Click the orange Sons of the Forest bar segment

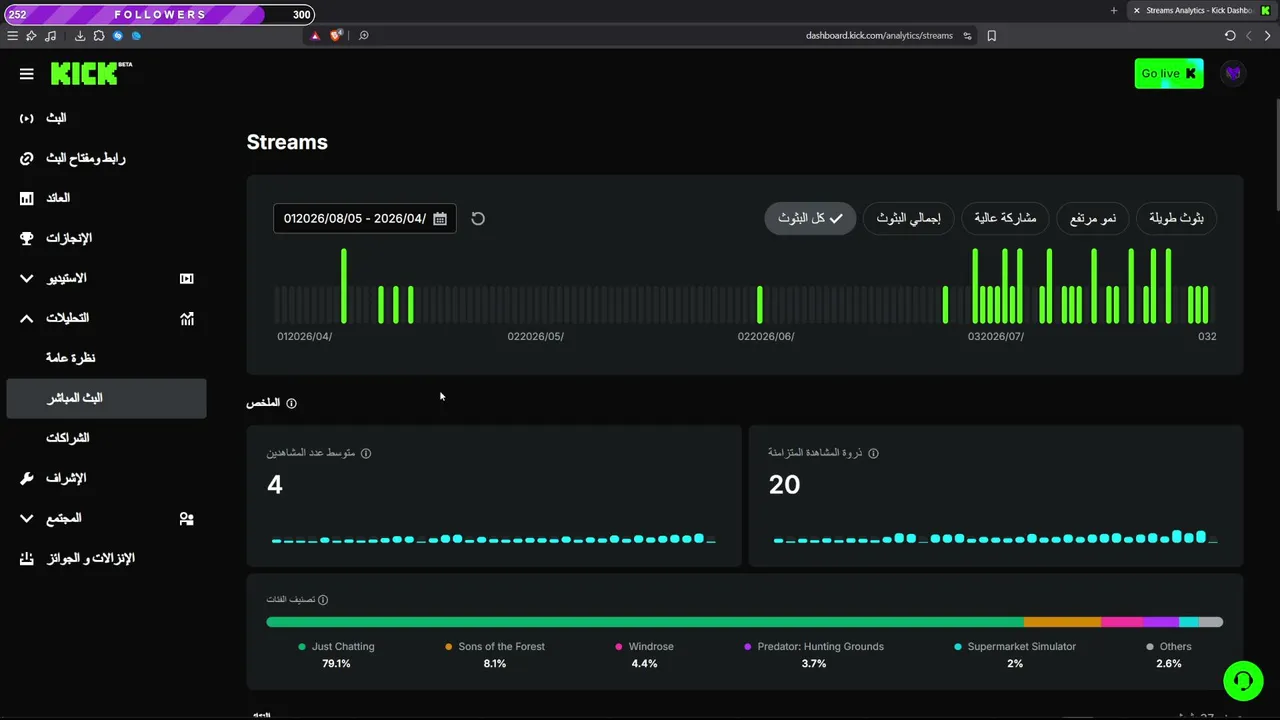tap(1062, 622)
